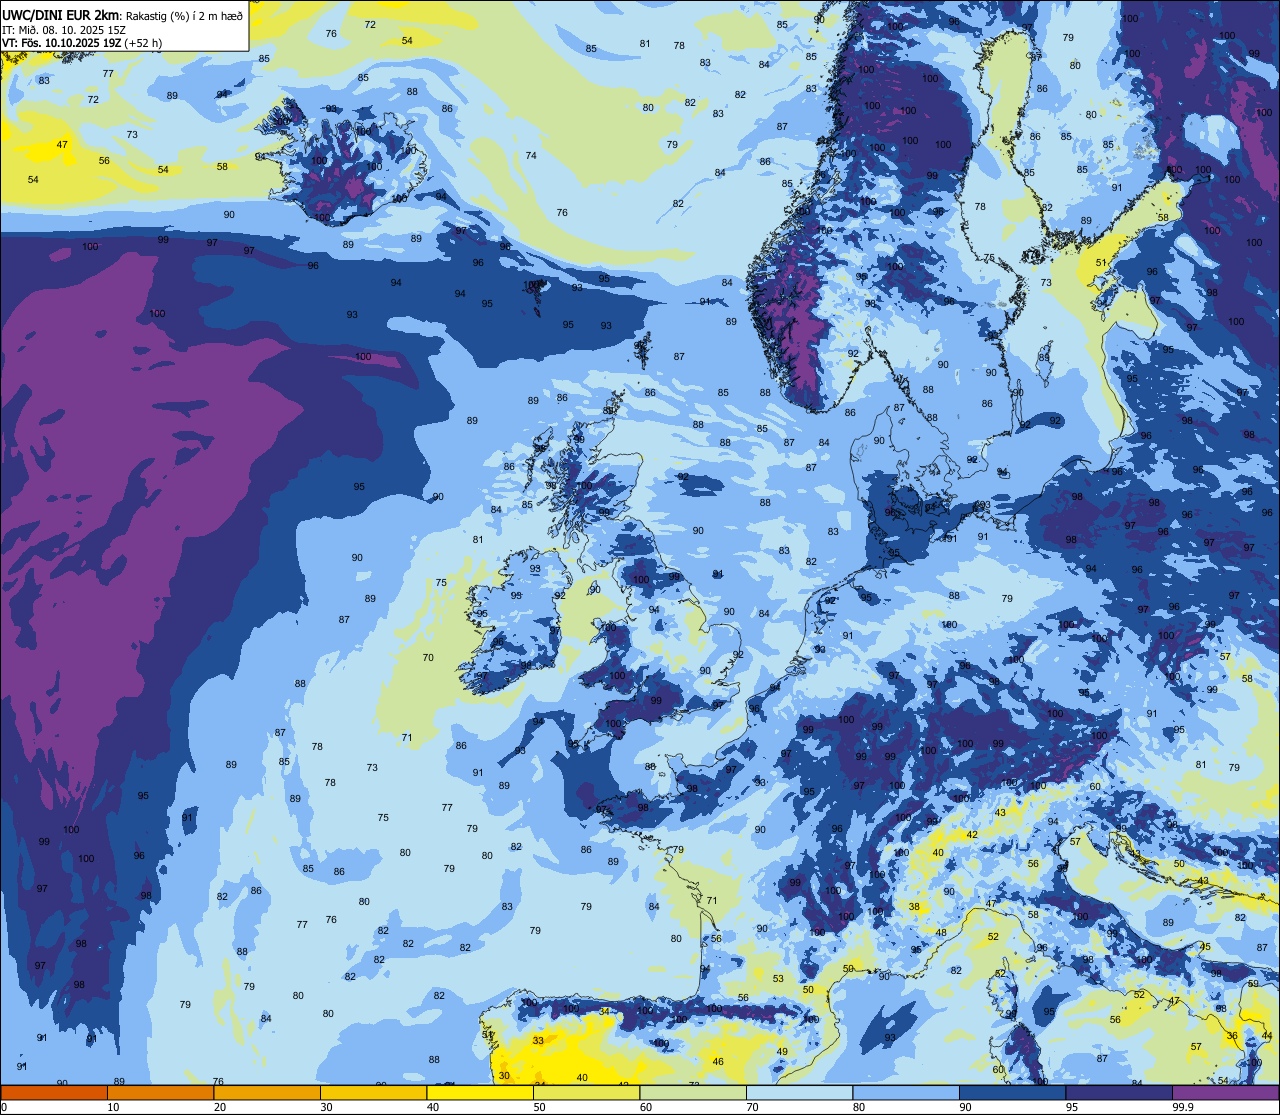Click the legend scale label 95
Image resolution: width=1280 pixels, height=1115 pixels.
pos(1072,1107)
